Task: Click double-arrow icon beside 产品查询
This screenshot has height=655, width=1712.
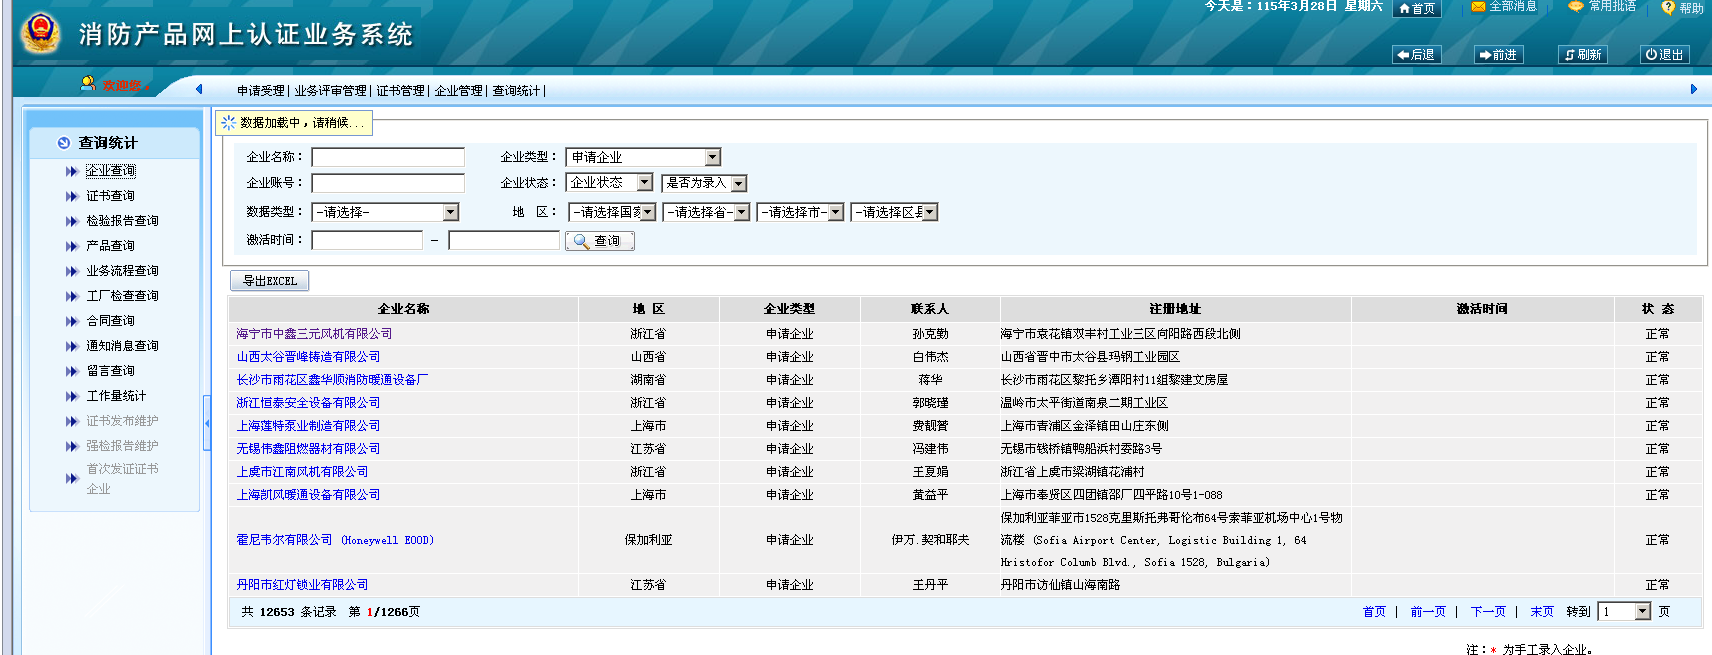Action: point(71,246)
